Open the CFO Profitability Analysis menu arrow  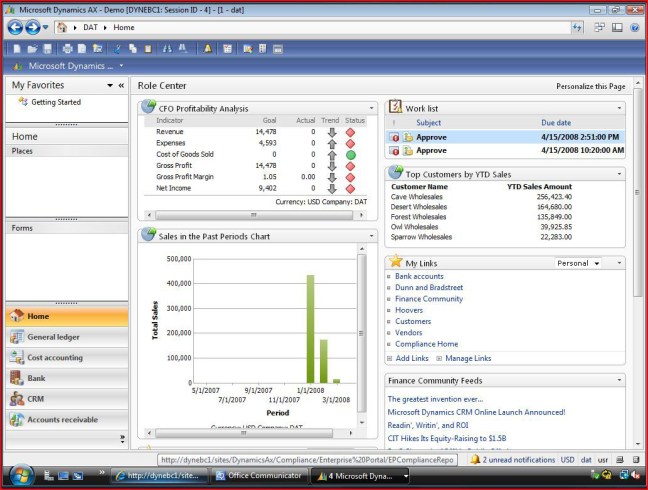(x=371, y=108)
